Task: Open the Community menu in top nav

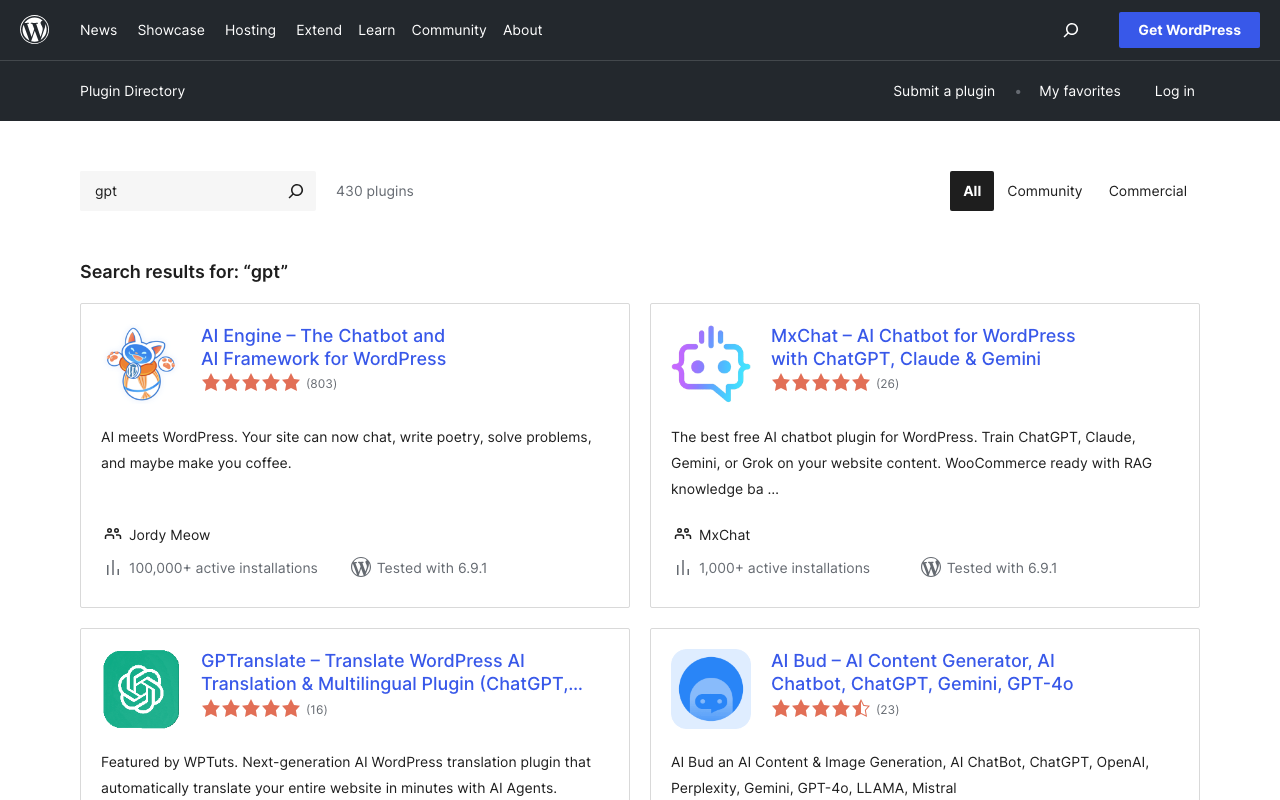Action: coord(449,30)
